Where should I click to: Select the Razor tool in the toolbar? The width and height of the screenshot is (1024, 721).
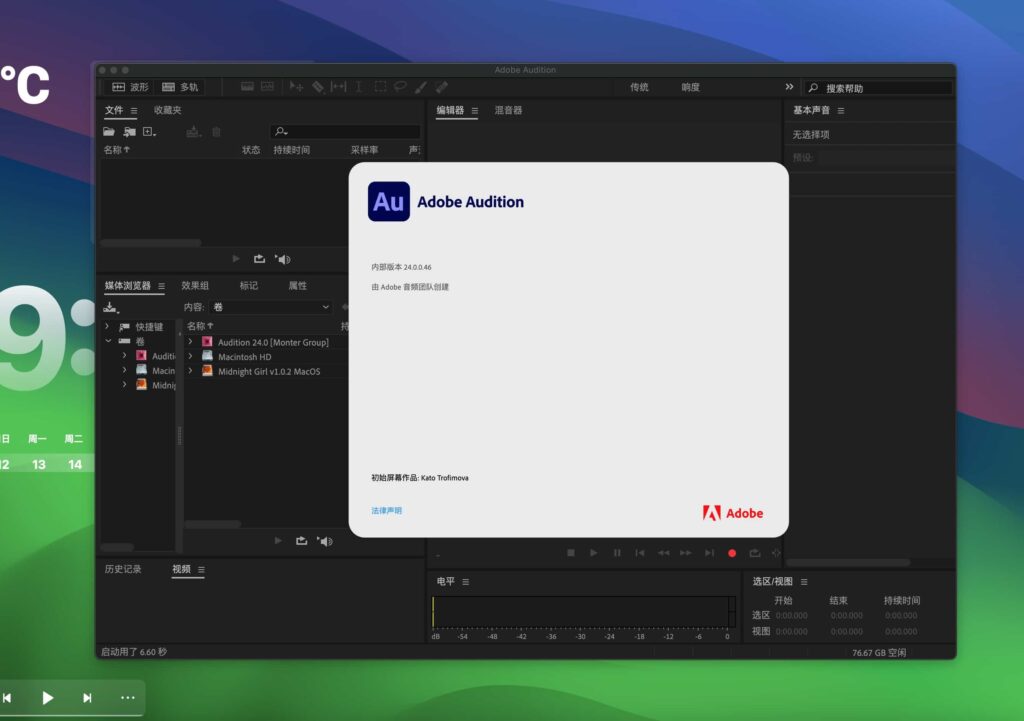click(x=320, y=87)
